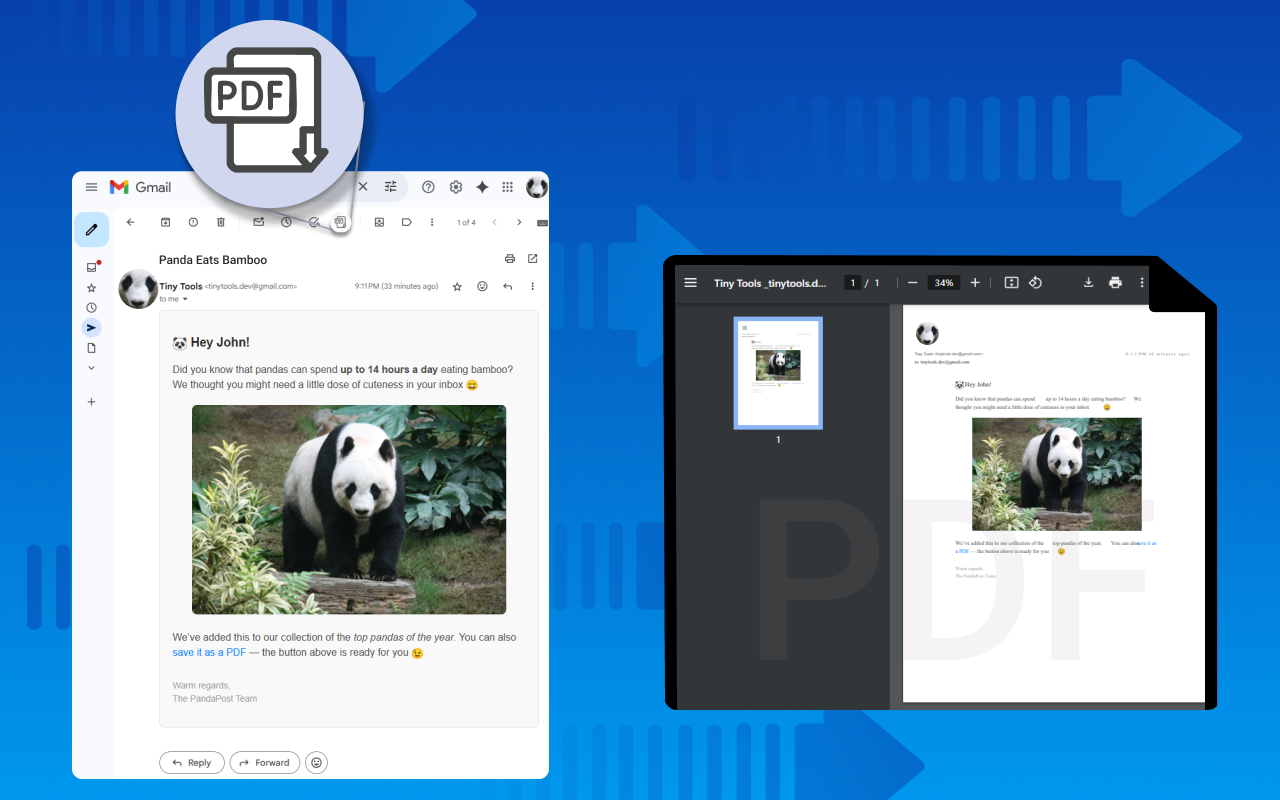Open the Gmail main menu hamburger
Viewport: 1280px width, 800px height.
91,187
